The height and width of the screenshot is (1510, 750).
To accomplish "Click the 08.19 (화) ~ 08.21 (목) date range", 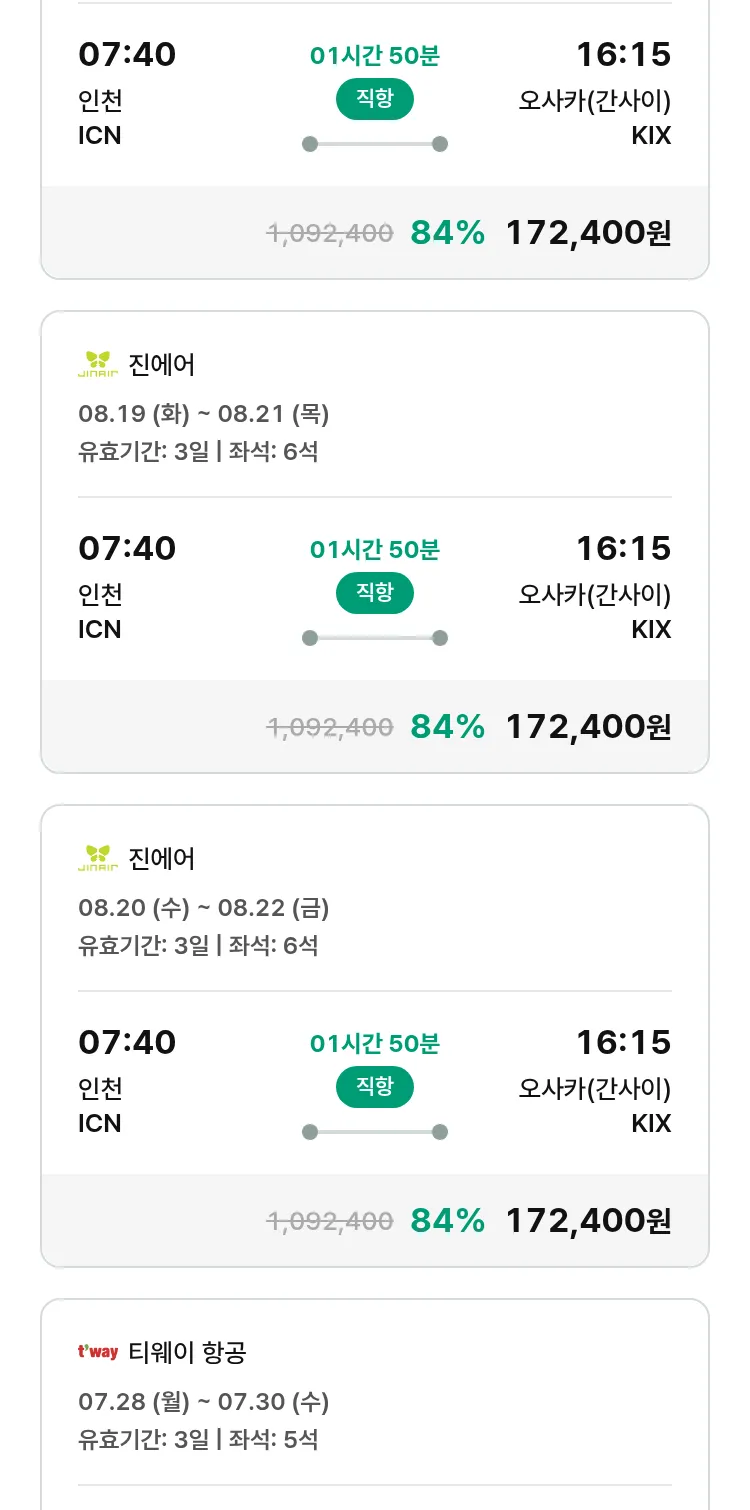I will coord(203,414).
